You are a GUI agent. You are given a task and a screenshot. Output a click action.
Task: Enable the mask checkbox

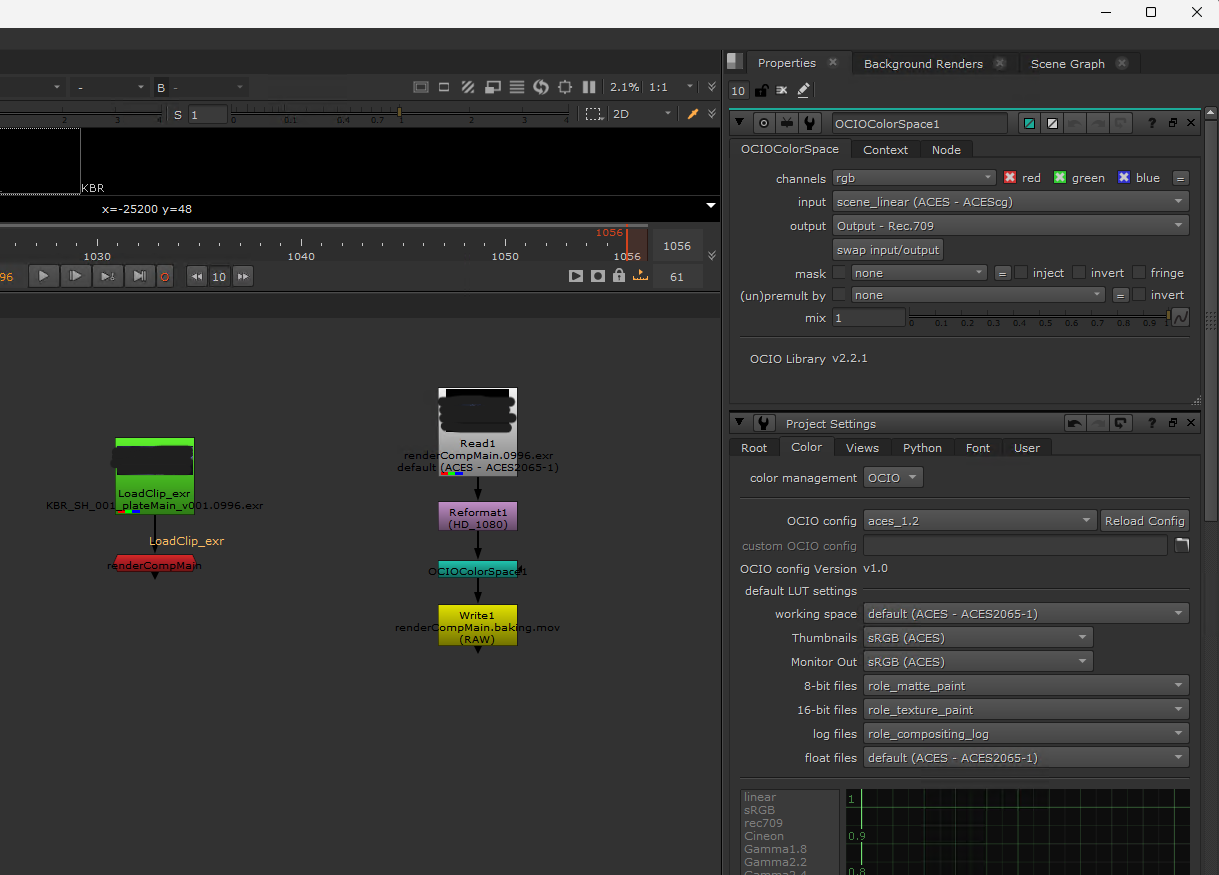[x=840, y=272]
